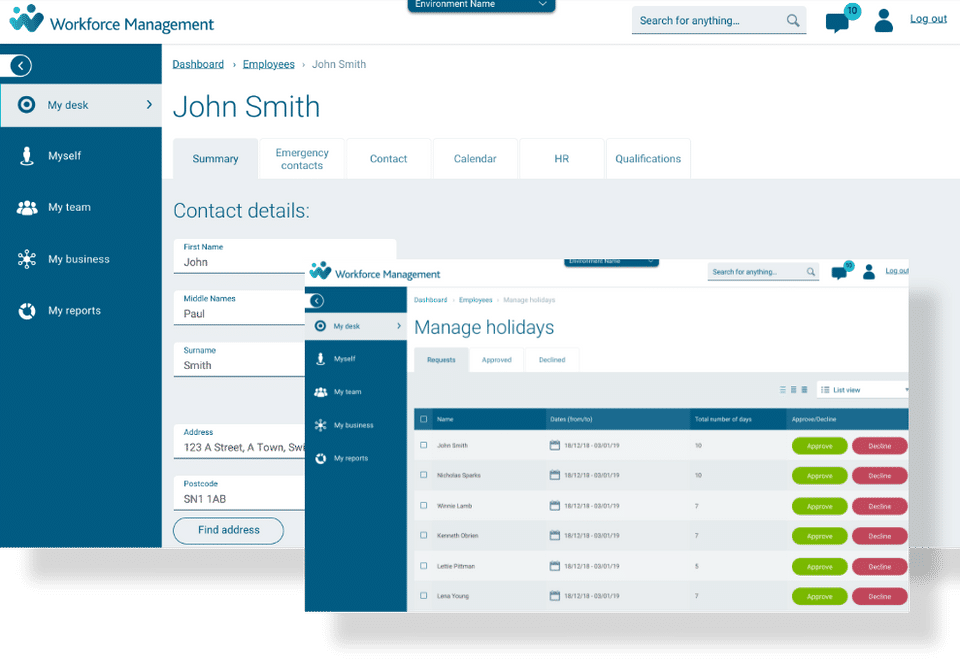Open calendar icon in Lena Young row
This screenshot has height=667, width=960.
(x=555, y=595)
